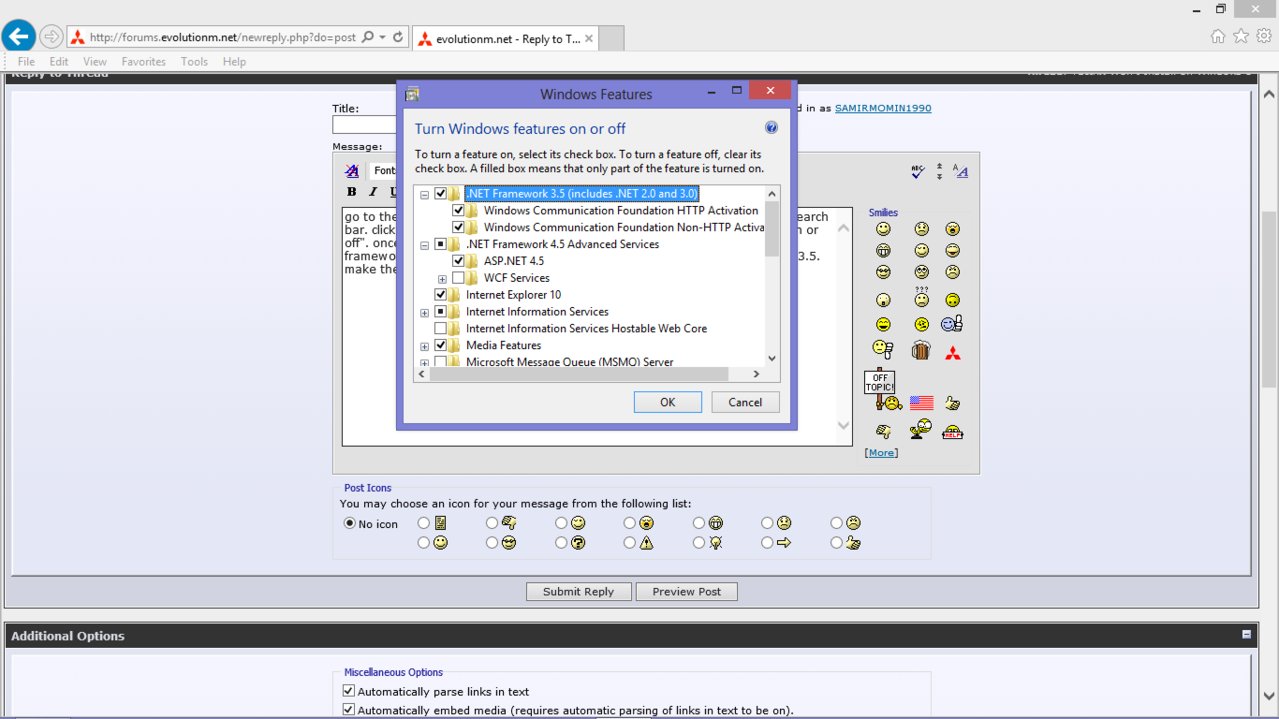The width and height of the screenshot is (1279, 719).
Task: Insert the US flag smiley
Action: point(921,403)
